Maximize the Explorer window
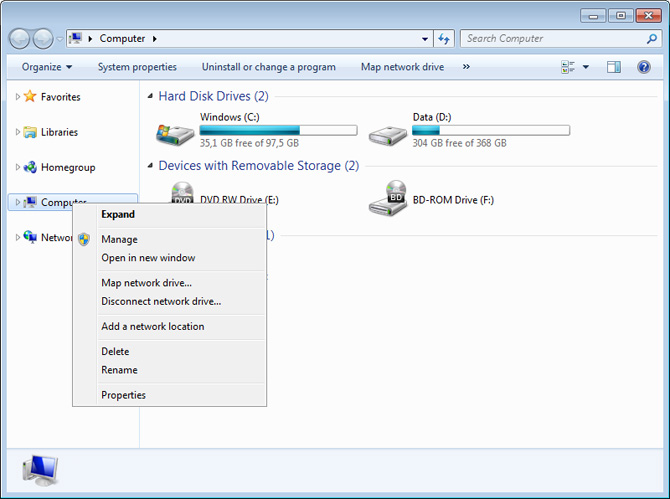Image resolution: width=670 pixels, height=499 pixels. tap(620, 16)
